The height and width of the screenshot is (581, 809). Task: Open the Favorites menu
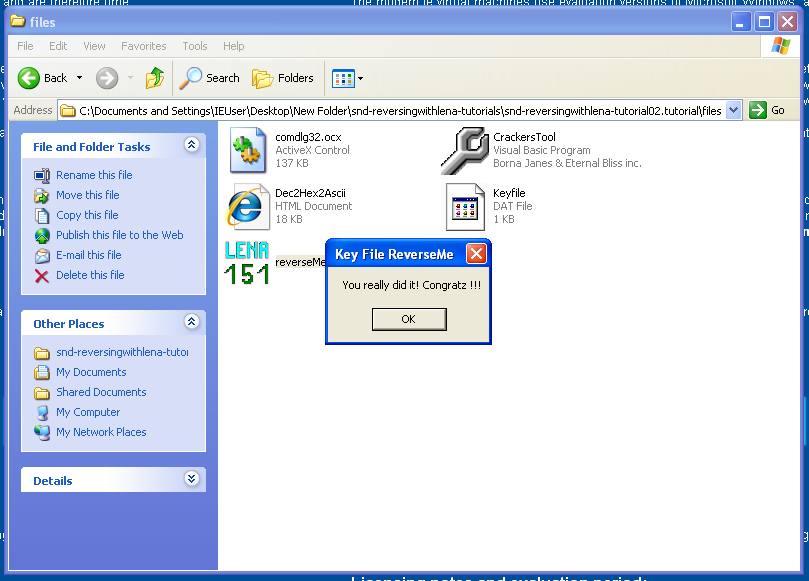(x=143, y=46)
